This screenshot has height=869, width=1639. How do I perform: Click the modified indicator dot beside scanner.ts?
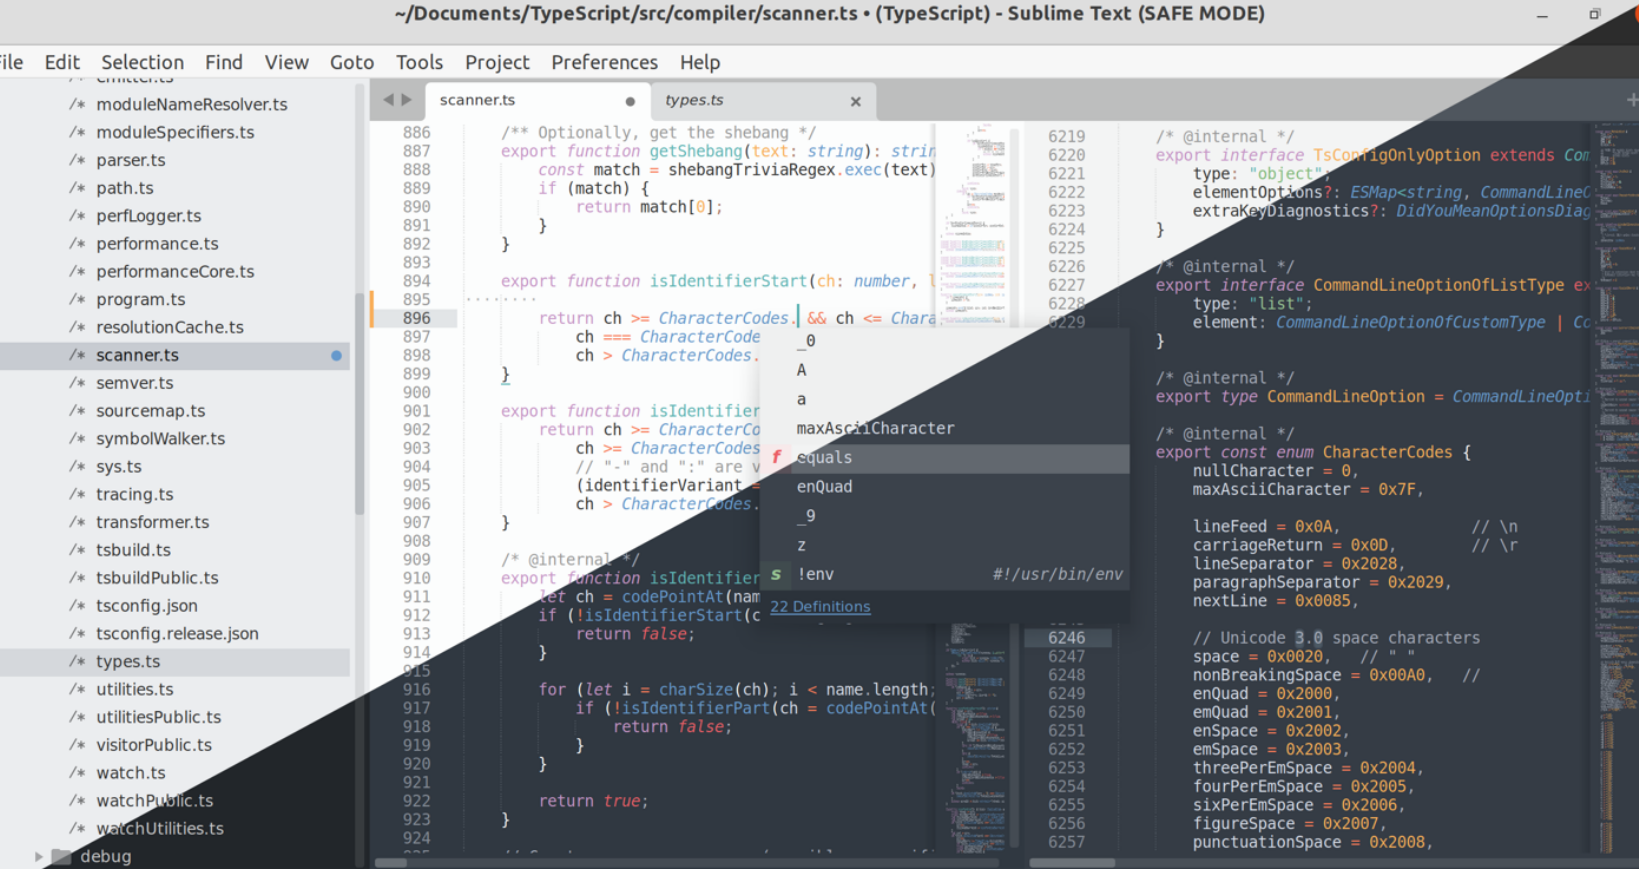click(x=336, y=355)
